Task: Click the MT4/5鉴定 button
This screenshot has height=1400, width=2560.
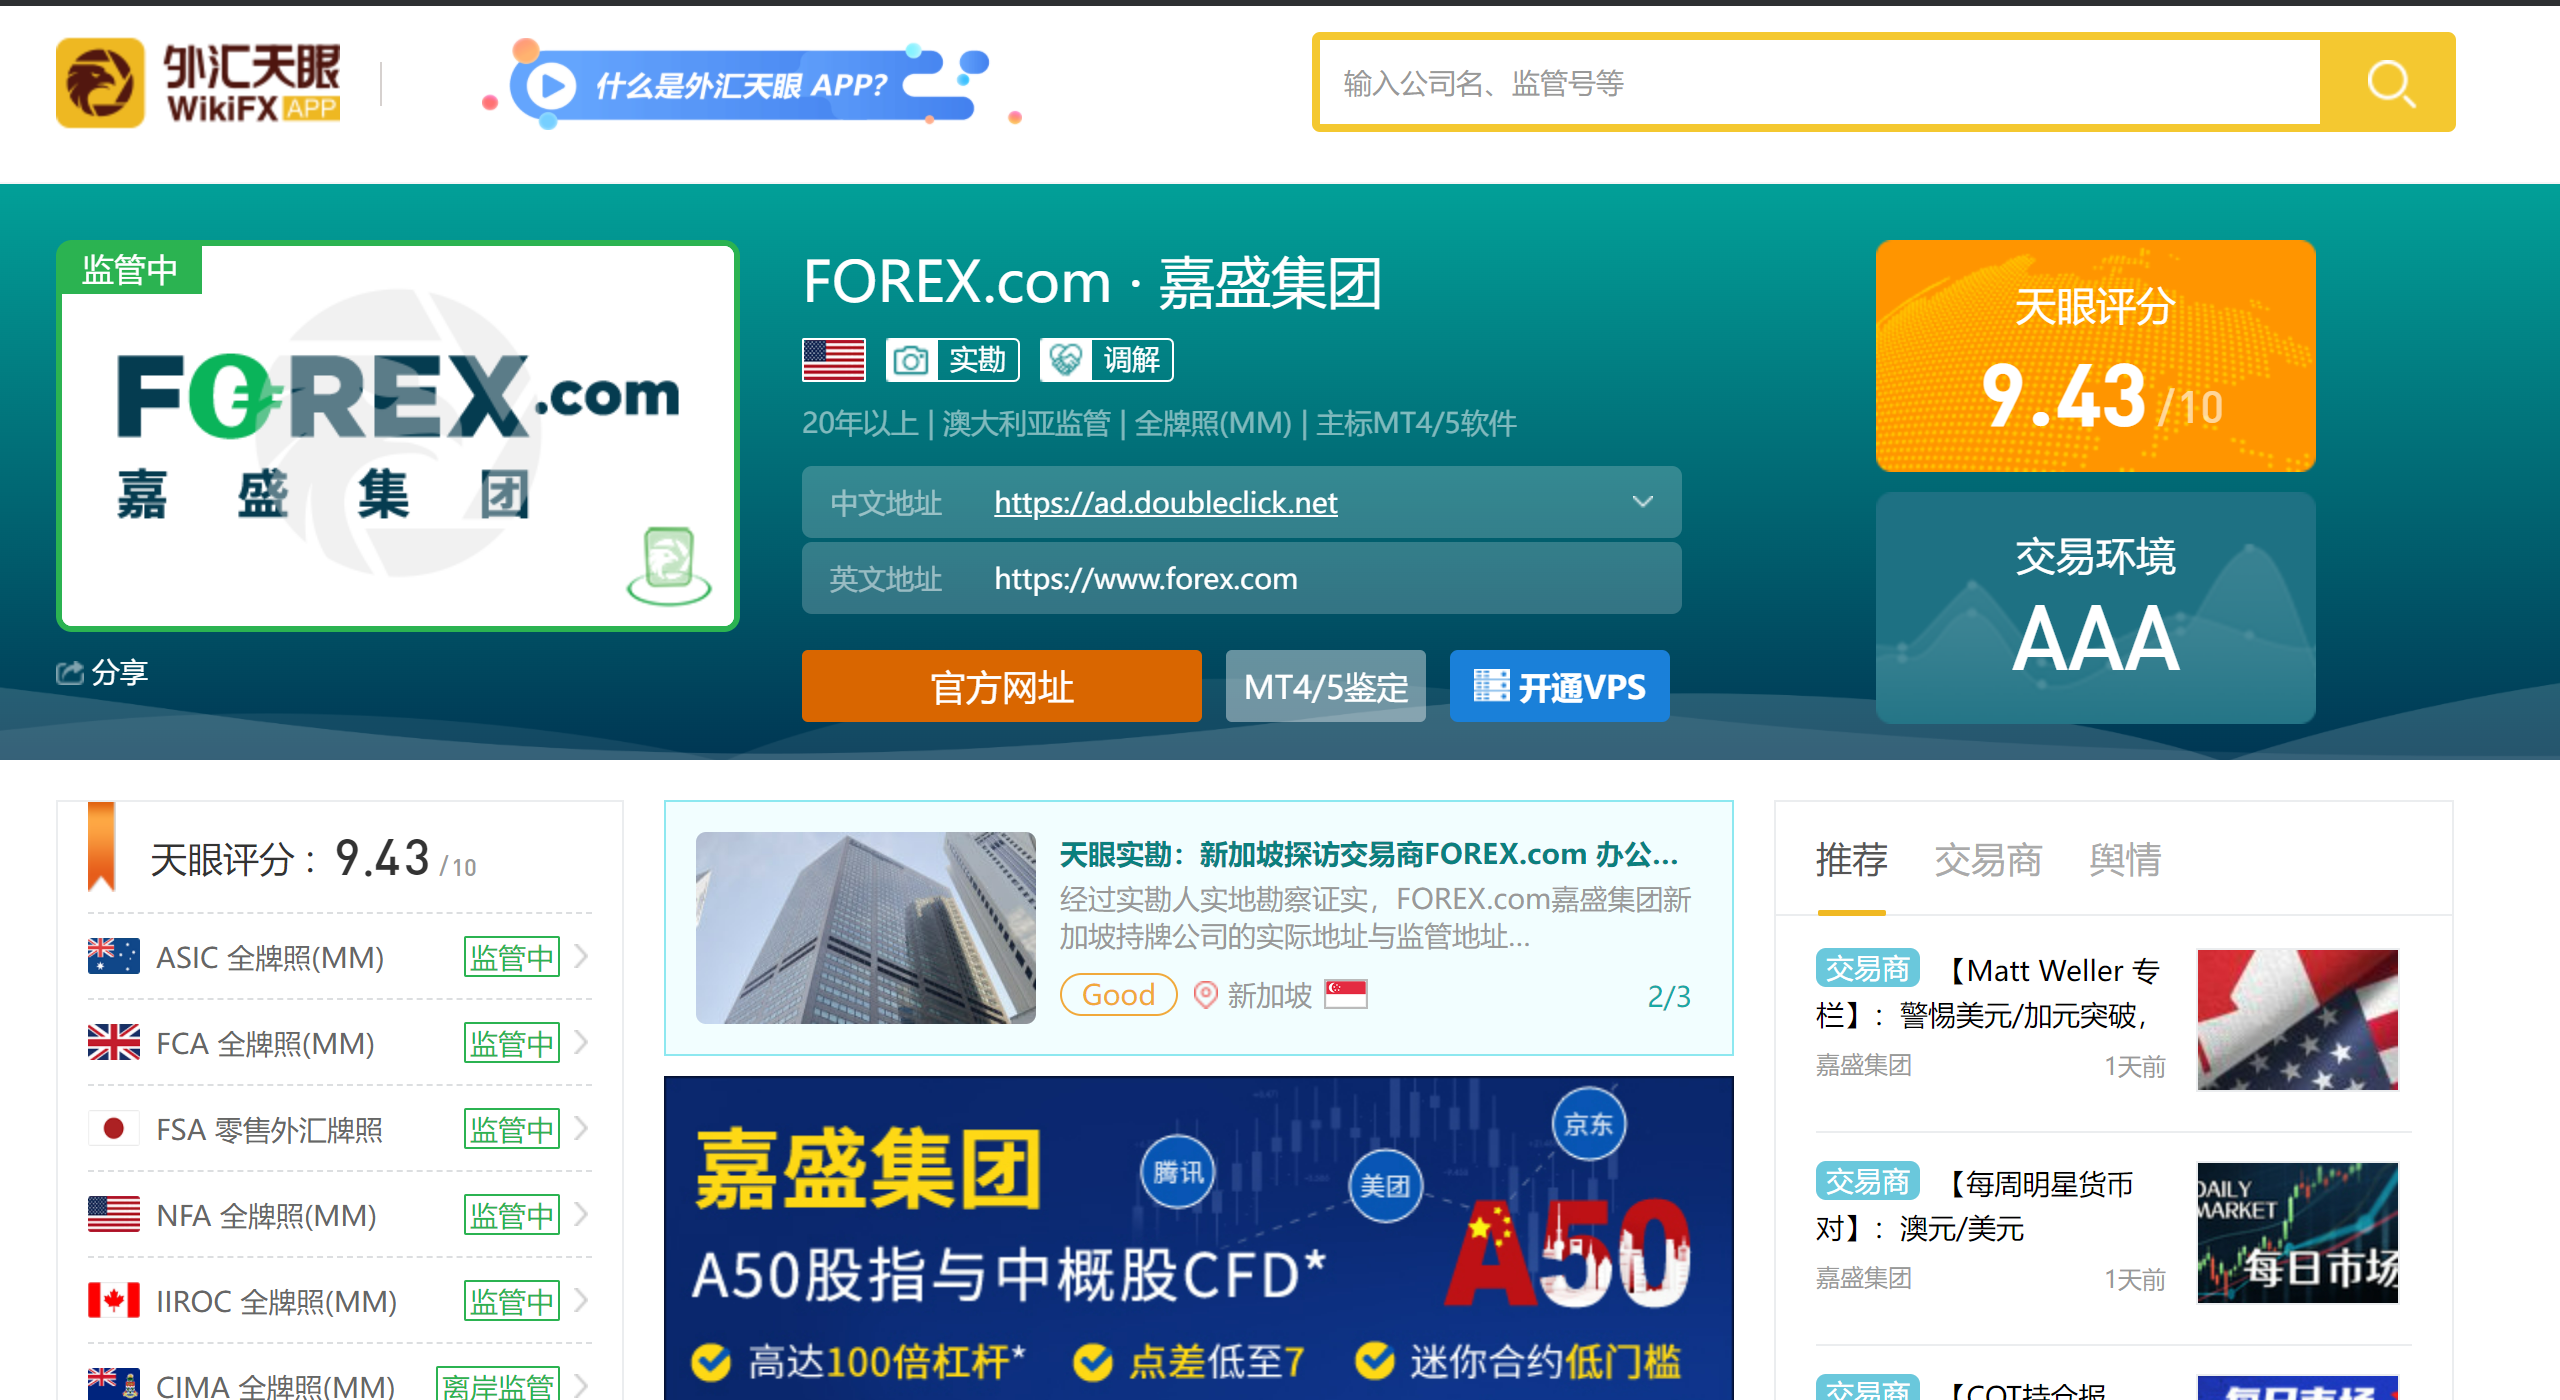Action: pyautogui.click(x=1326, y=686)
